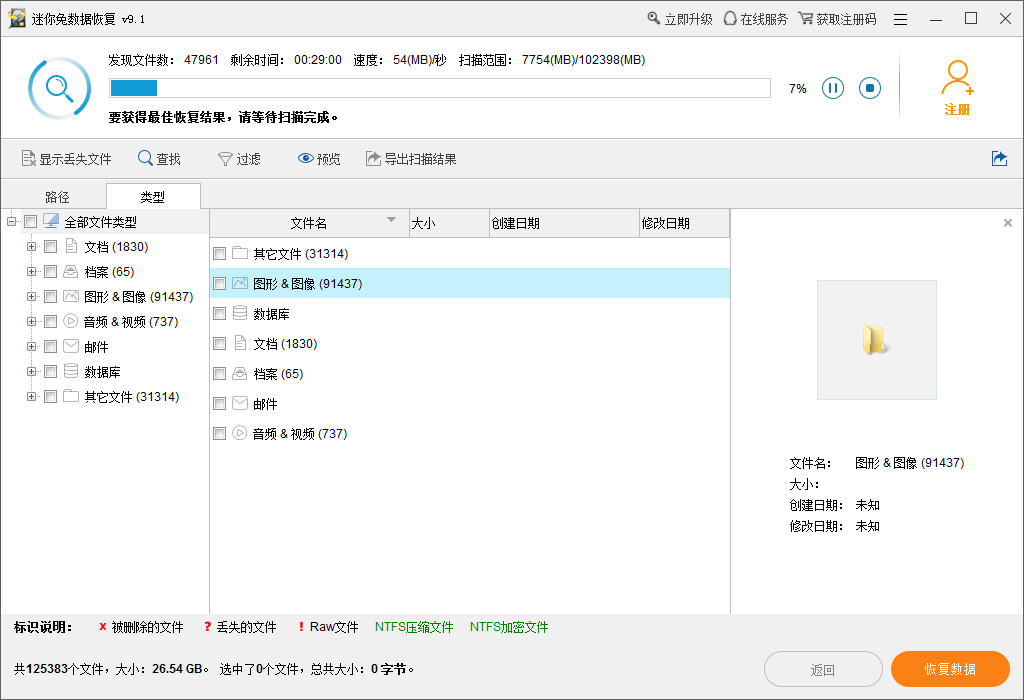The height and width of the screenshot is (700, 1024).
Task: Click the app logo in title bar
Action: [17, 18]
